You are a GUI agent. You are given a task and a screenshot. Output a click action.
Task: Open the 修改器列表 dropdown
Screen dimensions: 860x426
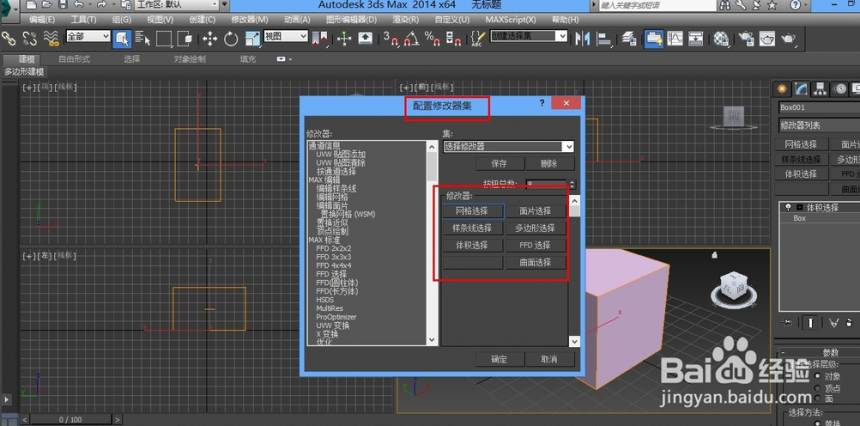coord(819,126)
